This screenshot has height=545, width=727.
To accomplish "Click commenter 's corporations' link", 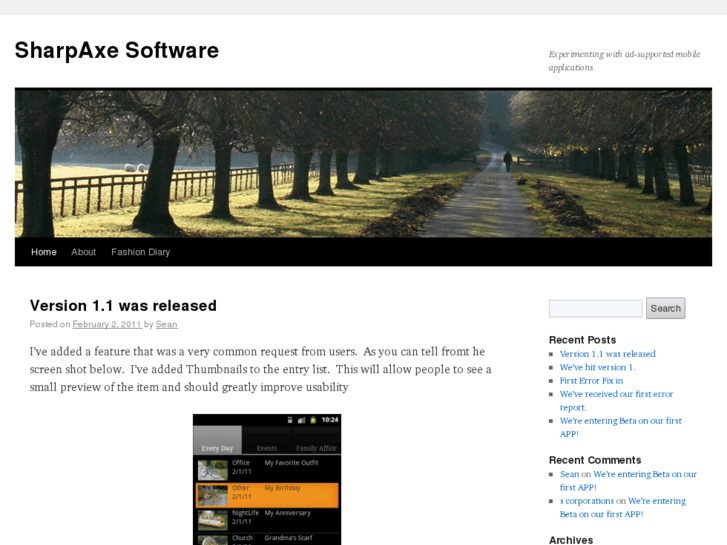I will tap(587, 501).
